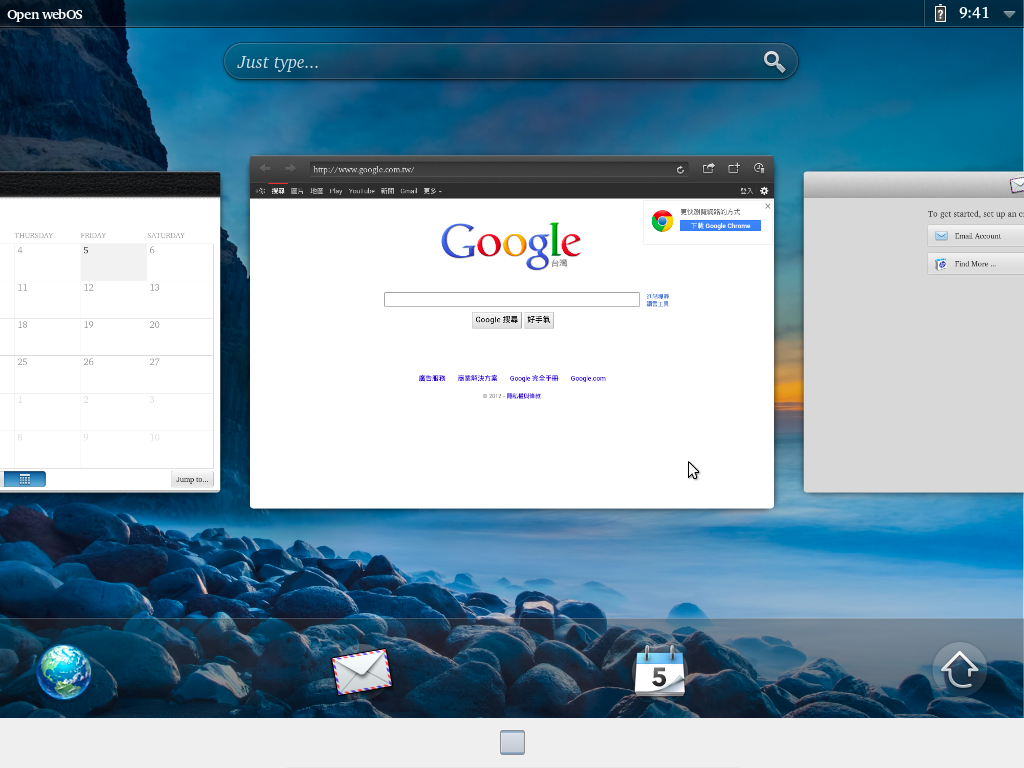Image resolution: width=1024 pixels, height=768 pixels.
Task: Select YouTube in Google's navigation bar
Action: click(361, 191)
